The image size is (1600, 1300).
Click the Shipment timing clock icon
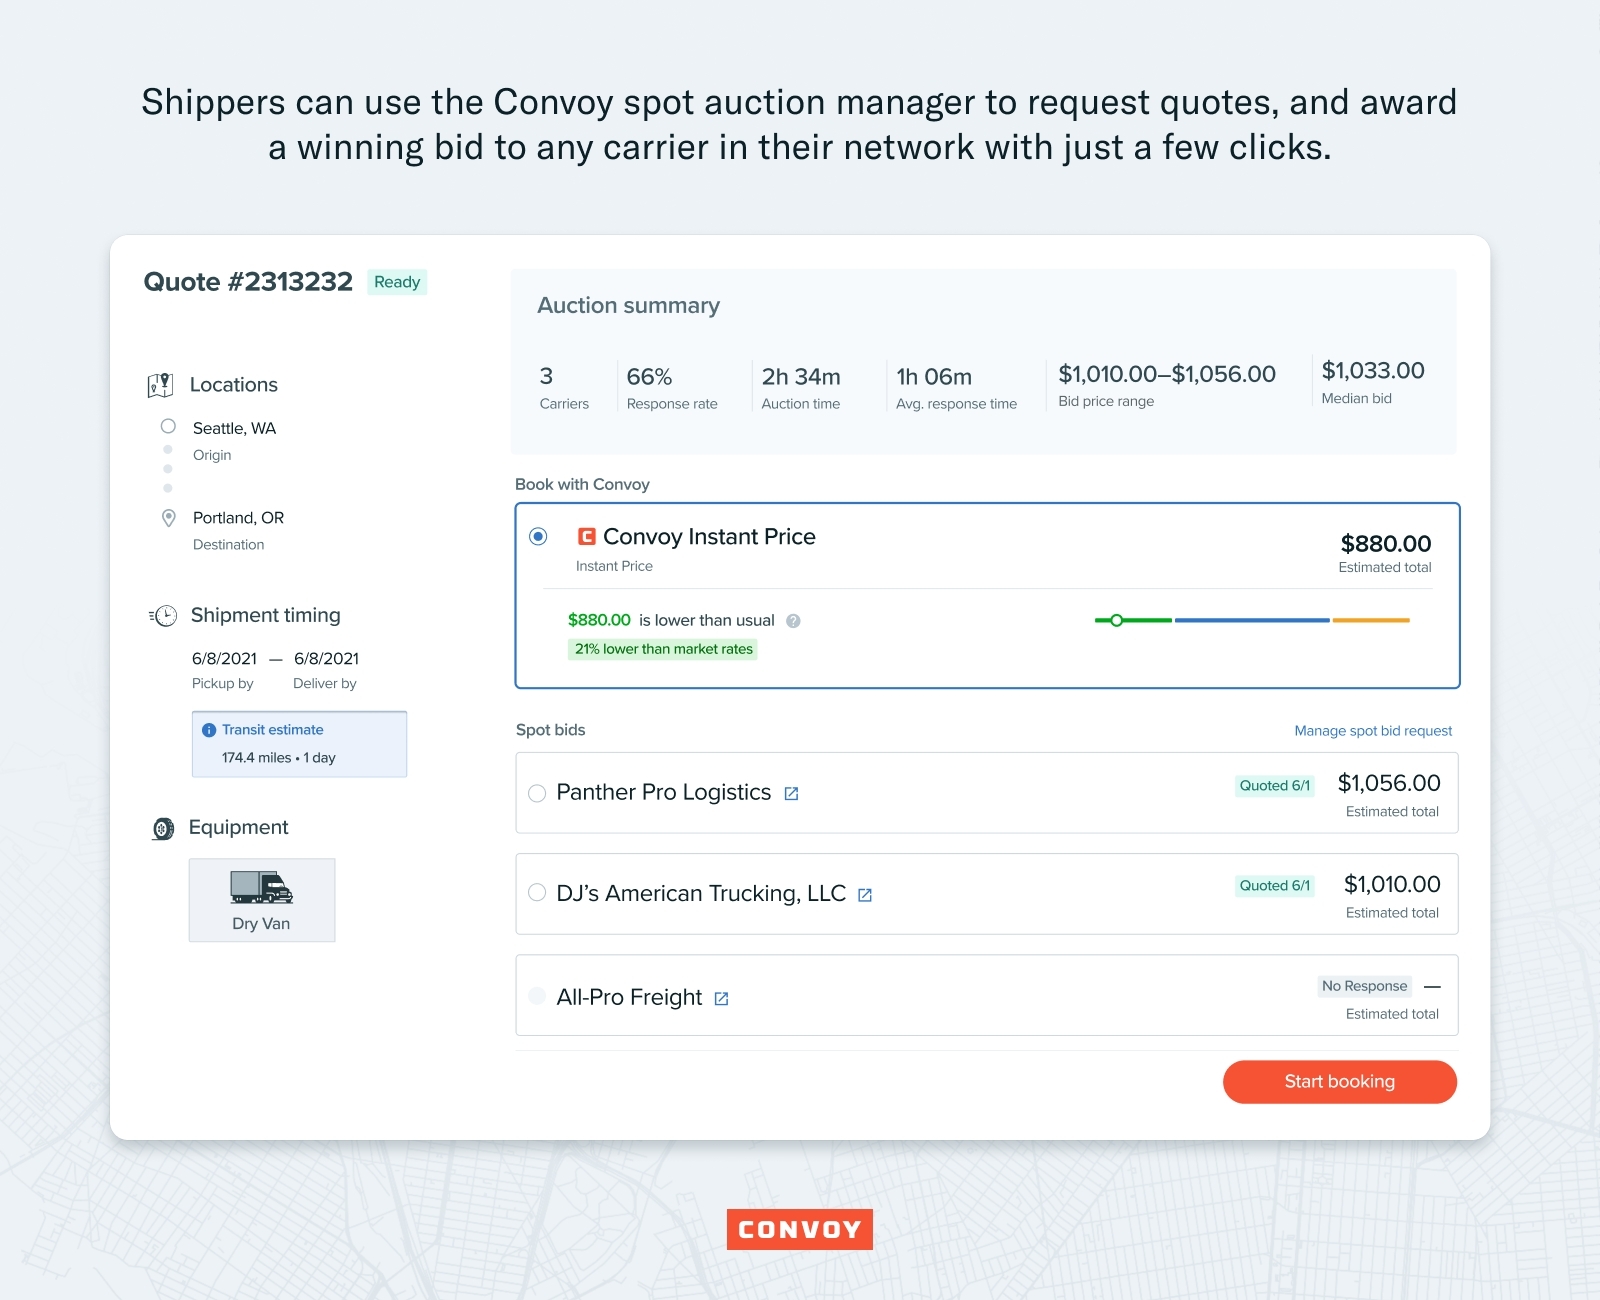pos(162,615)
